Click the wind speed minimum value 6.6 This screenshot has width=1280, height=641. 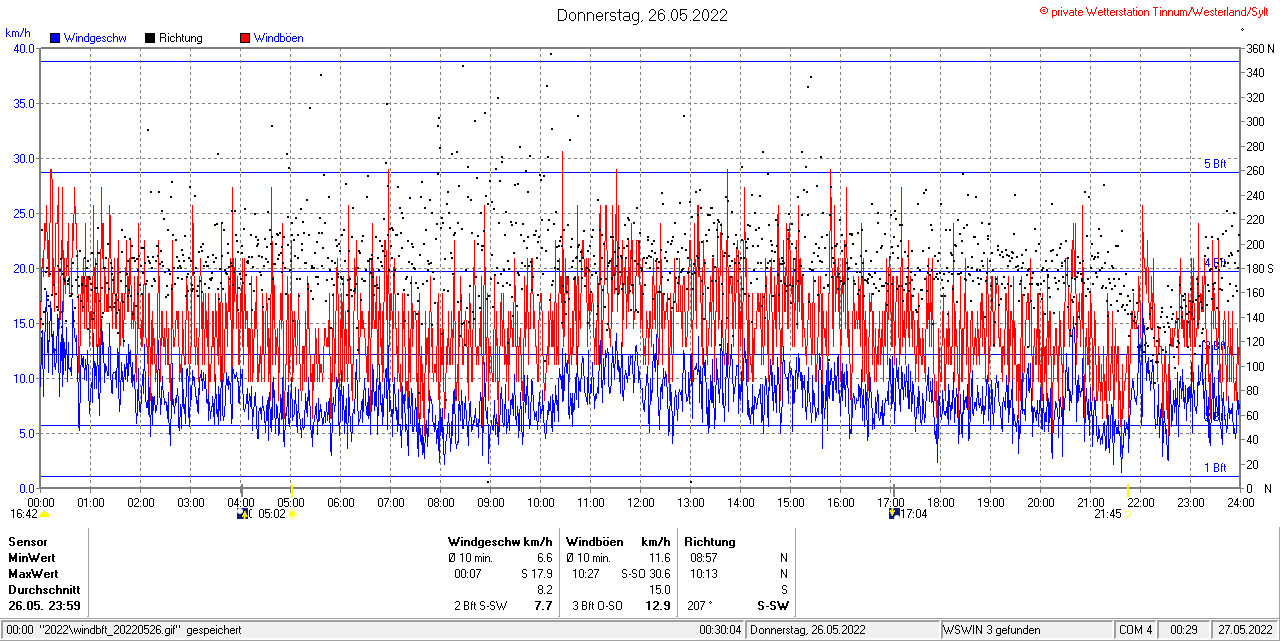tap(544, 557)
